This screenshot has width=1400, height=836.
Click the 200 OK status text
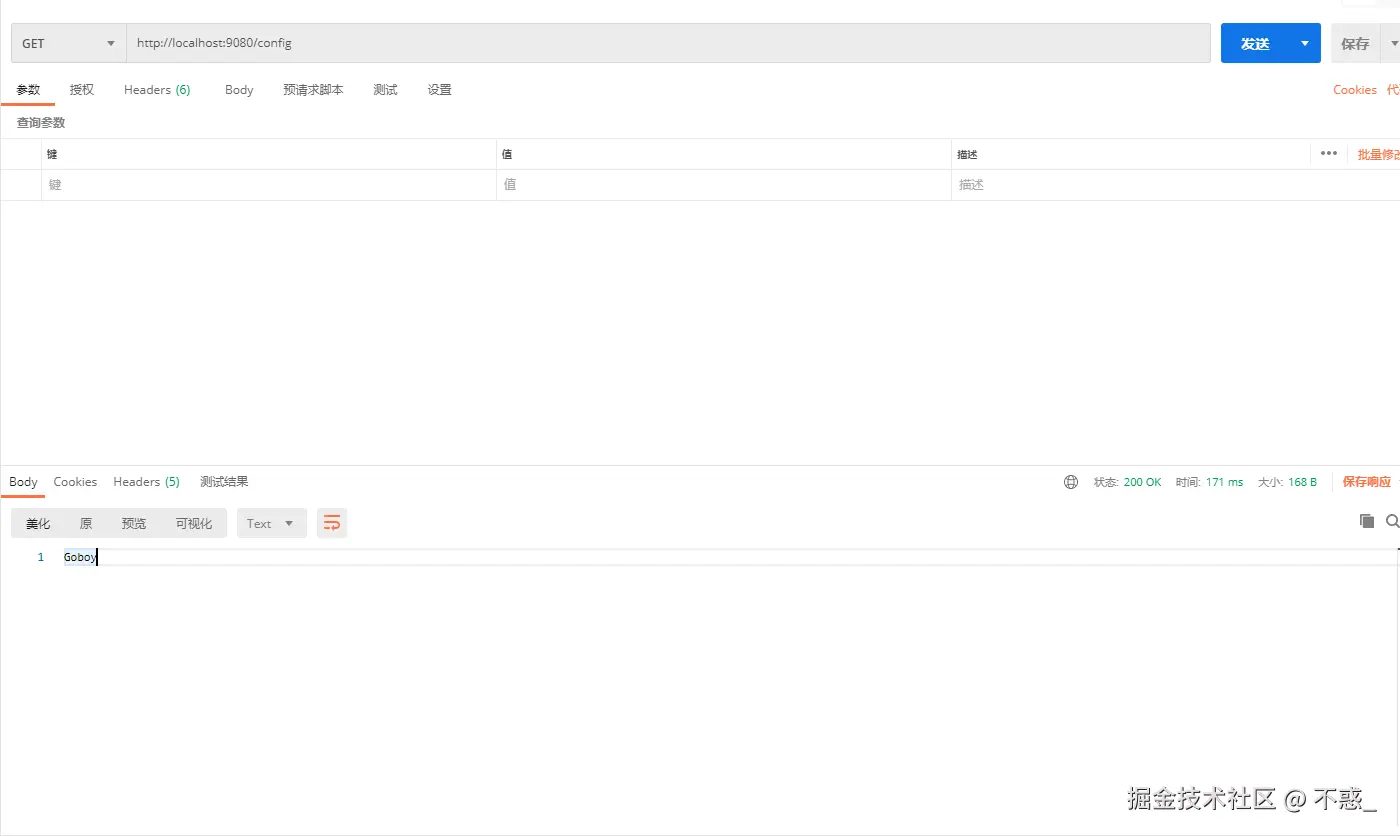coord(1142,482)
